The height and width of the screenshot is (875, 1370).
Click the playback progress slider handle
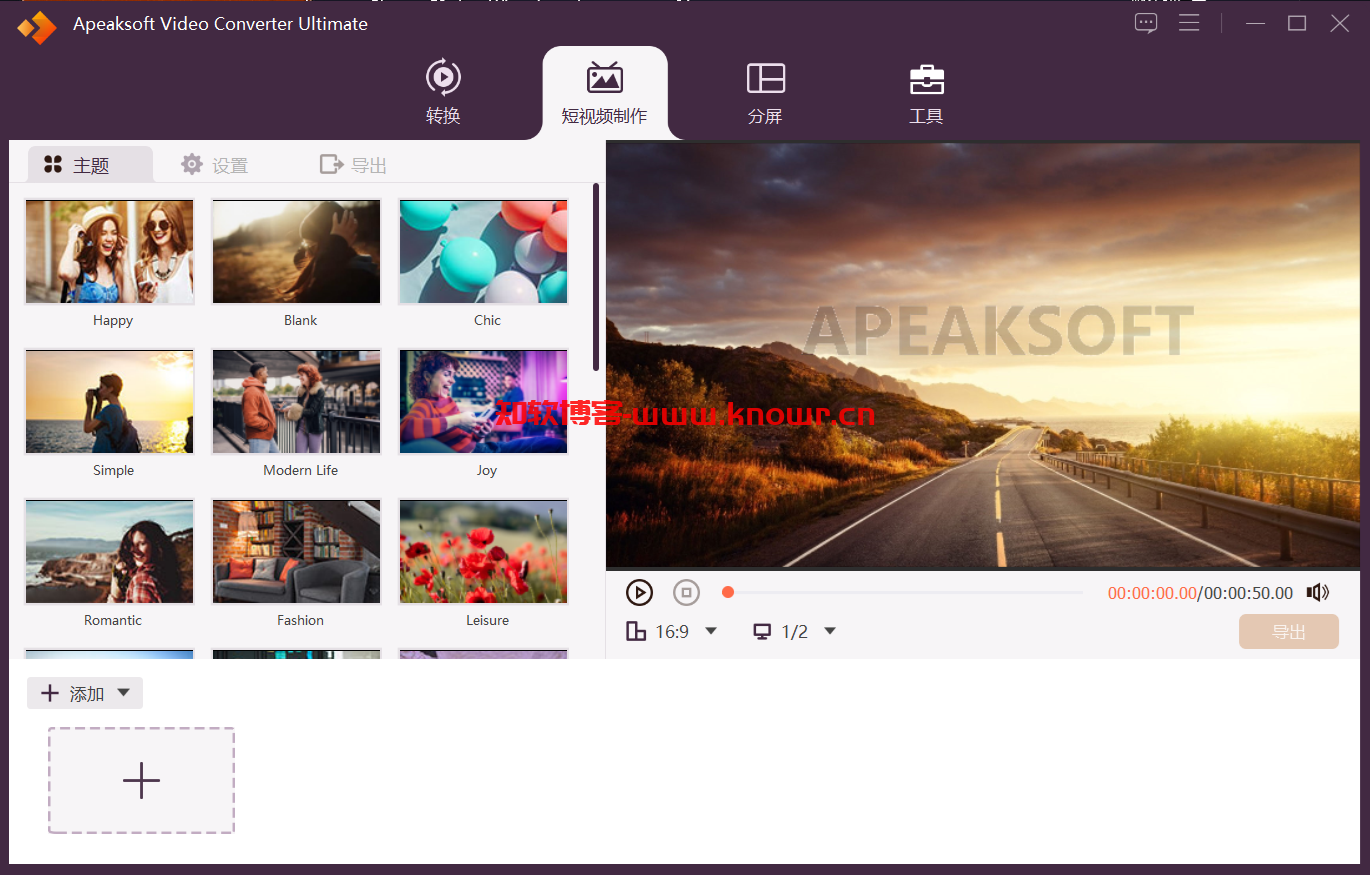[728, 593]
